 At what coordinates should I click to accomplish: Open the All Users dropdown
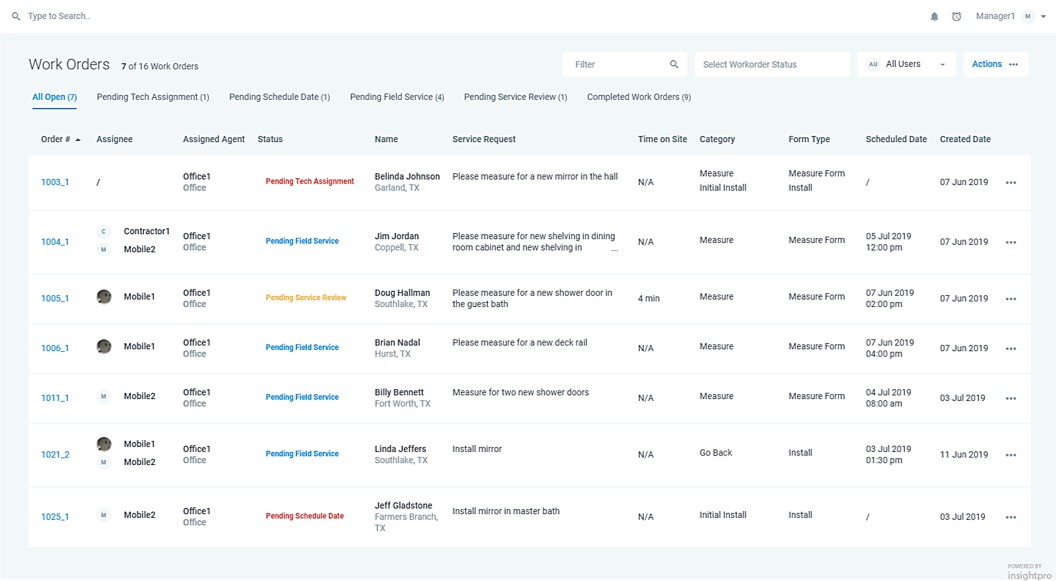[906, 65]
